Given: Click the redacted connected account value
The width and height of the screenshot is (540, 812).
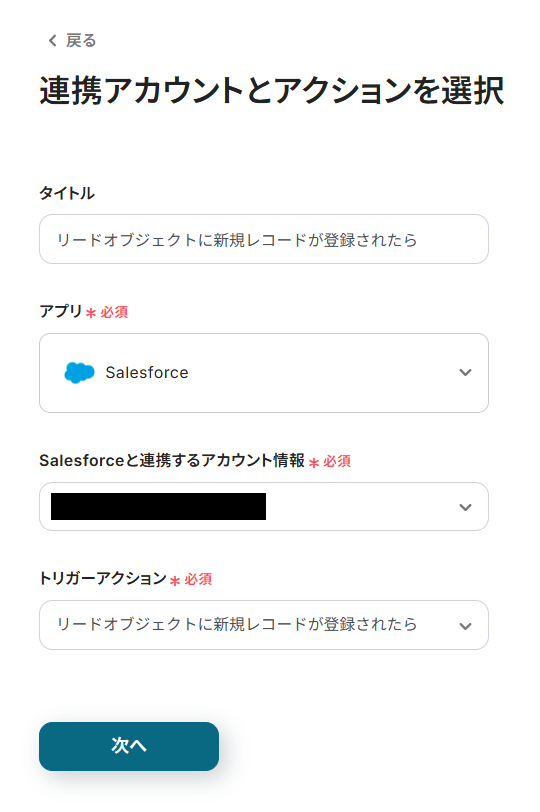Looking at the screenshot, I should pyautogui.click(x=158, y=506).
